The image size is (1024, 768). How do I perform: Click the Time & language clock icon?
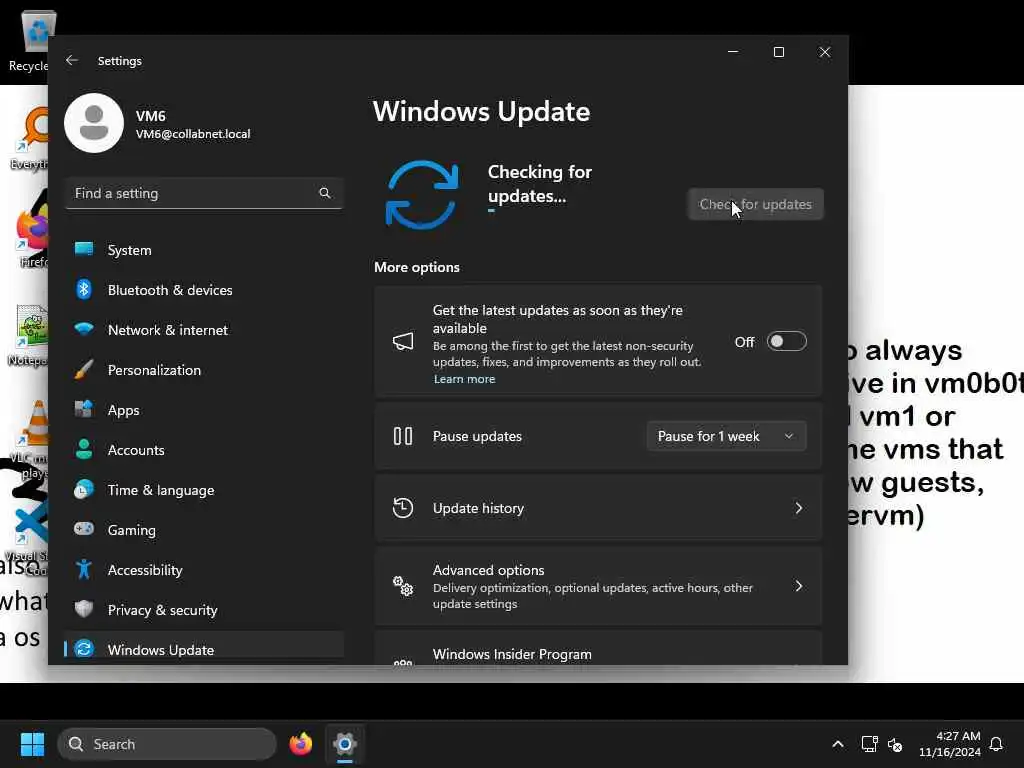[84, 489]
